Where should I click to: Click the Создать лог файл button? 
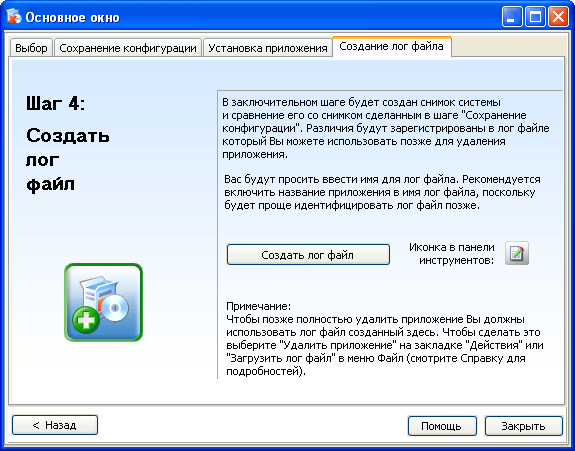(308, 254)
